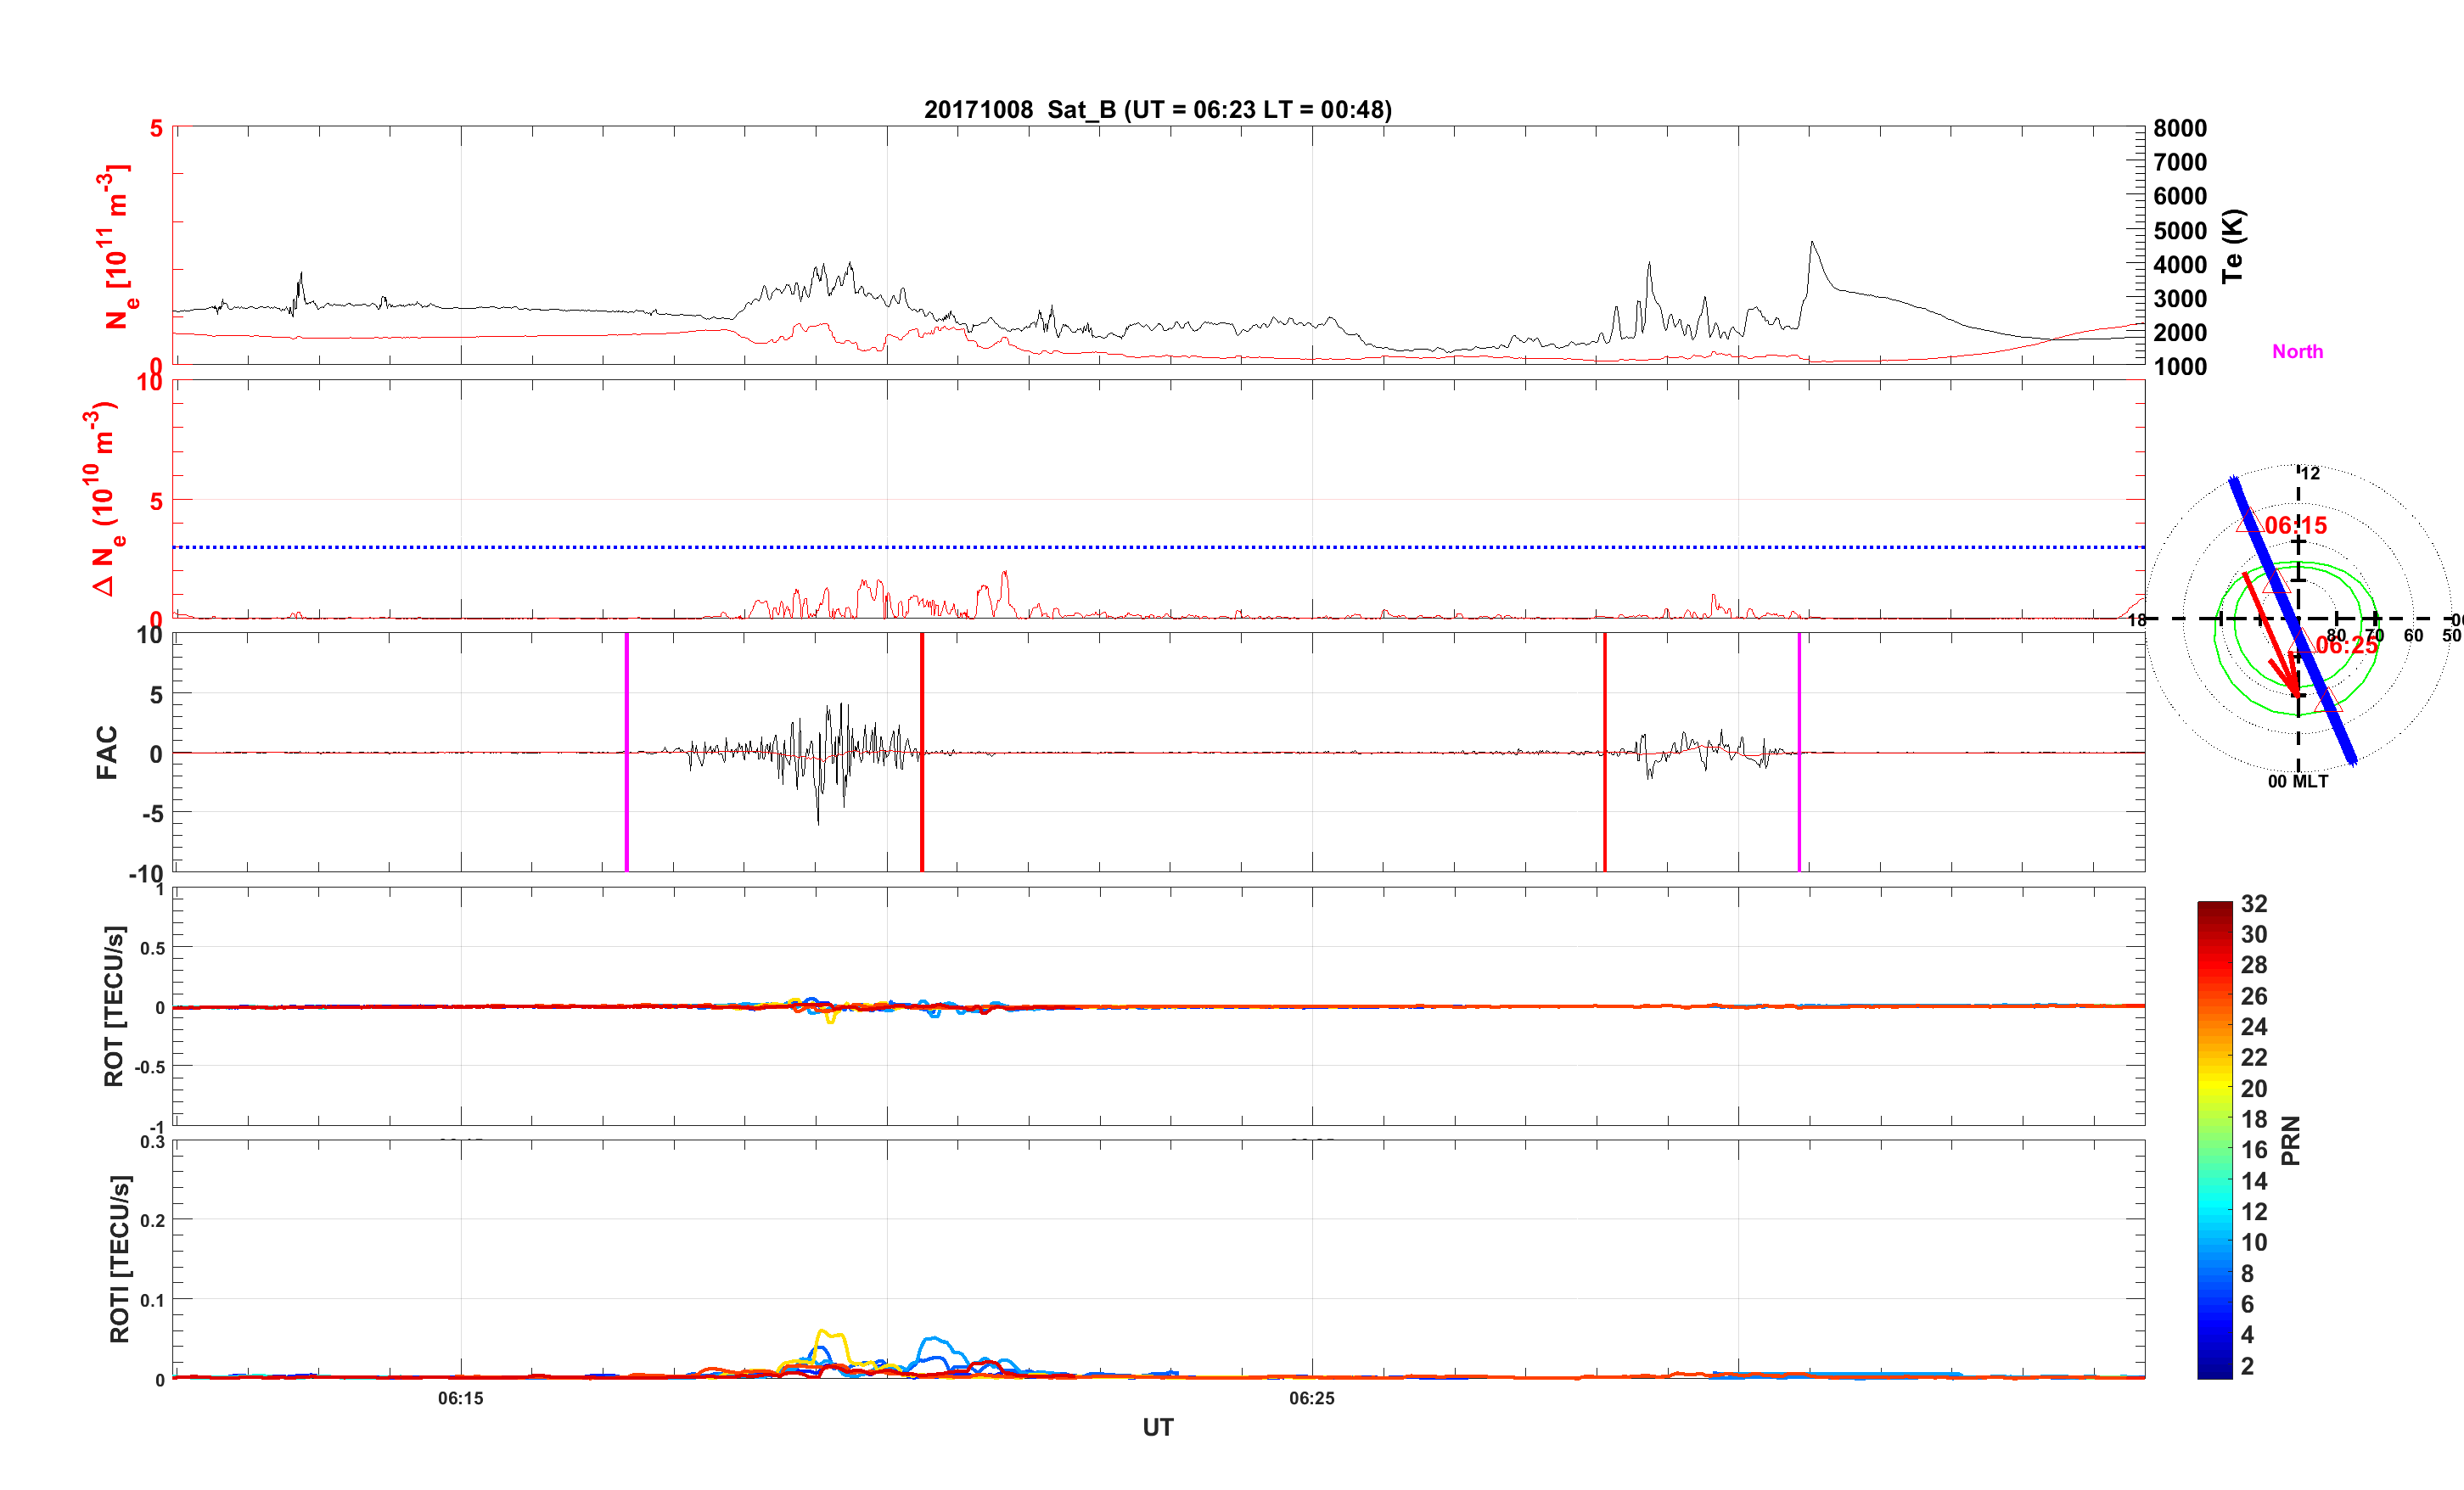
Task: Click the triangle marker beside 06:25 label
Action: pos(2301,645)
